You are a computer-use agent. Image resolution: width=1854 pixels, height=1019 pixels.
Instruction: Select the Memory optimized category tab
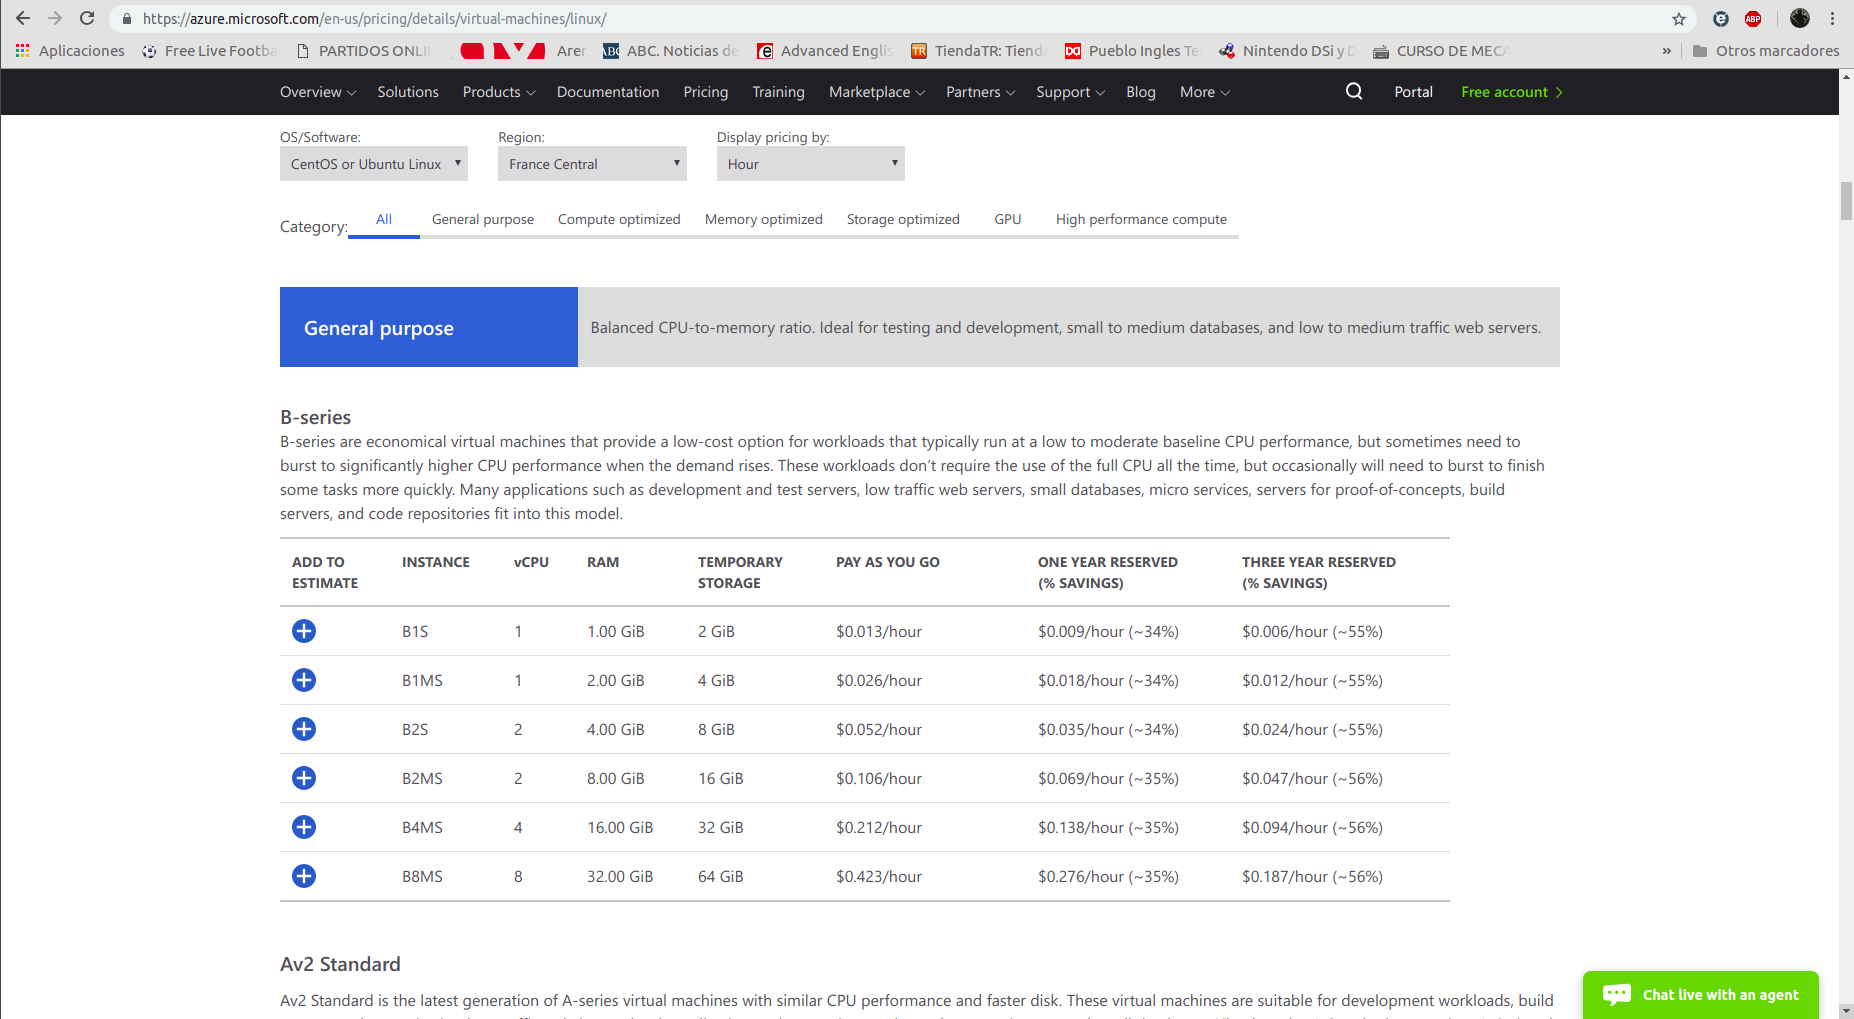click(x=764, y=219)
